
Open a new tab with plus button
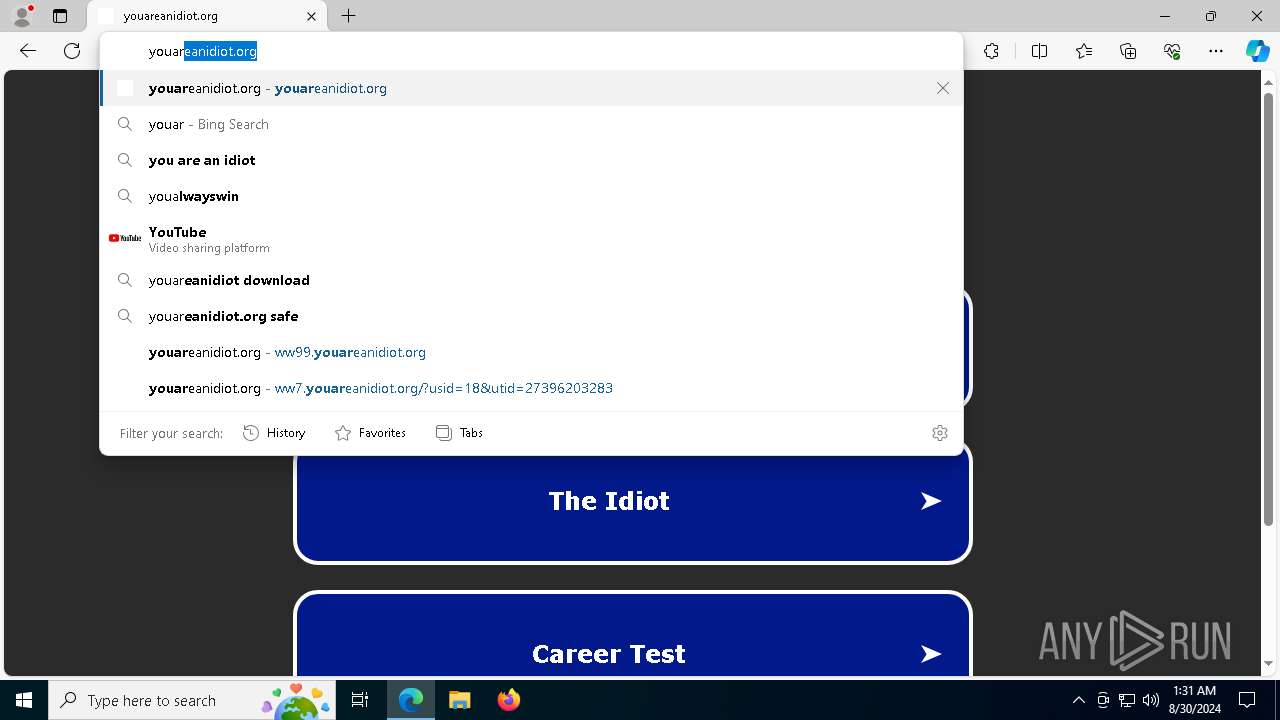(x=348, y=16)
